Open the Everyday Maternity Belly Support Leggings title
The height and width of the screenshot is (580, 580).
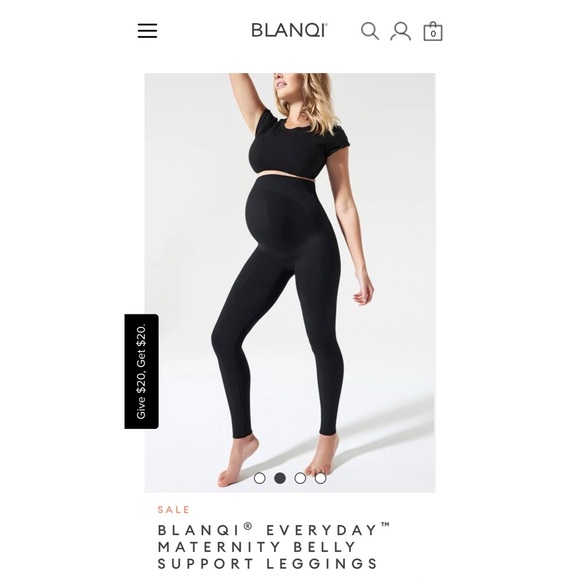[x=274, y=546]
